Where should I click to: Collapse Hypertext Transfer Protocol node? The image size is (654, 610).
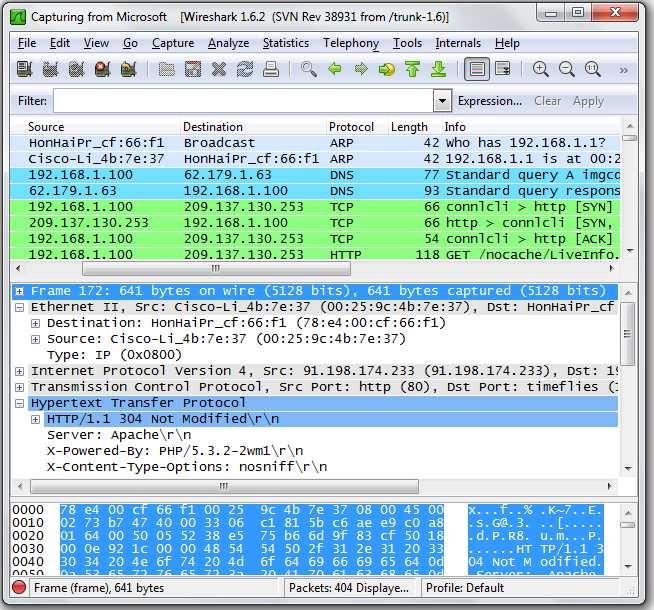[19, 403]
